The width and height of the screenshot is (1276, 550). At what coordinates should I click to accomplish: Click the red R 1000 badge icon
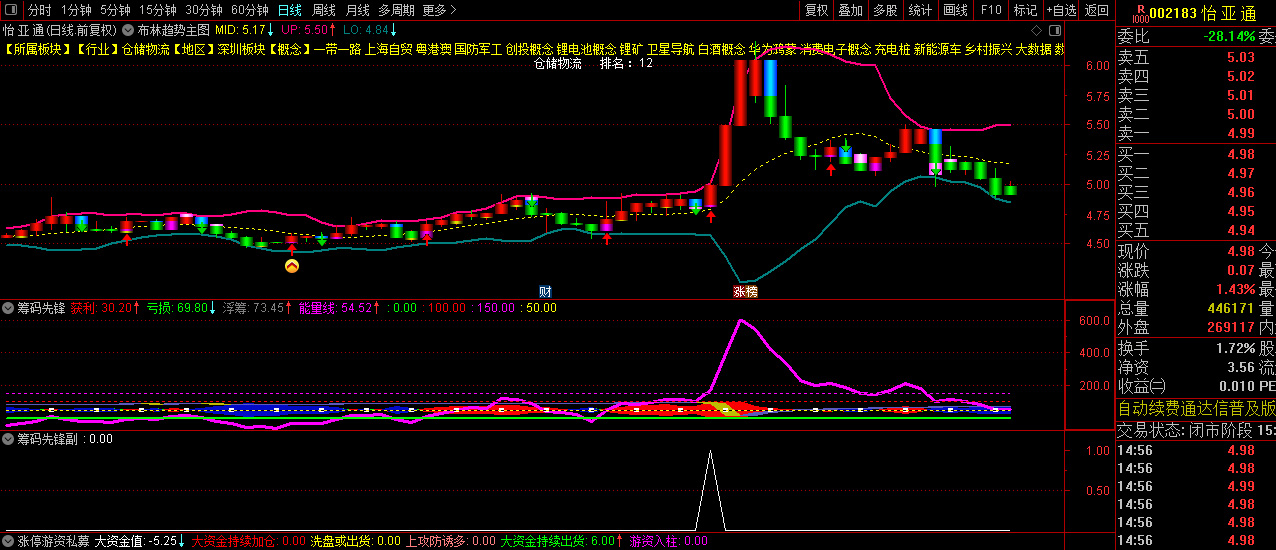click(1137, 12)
